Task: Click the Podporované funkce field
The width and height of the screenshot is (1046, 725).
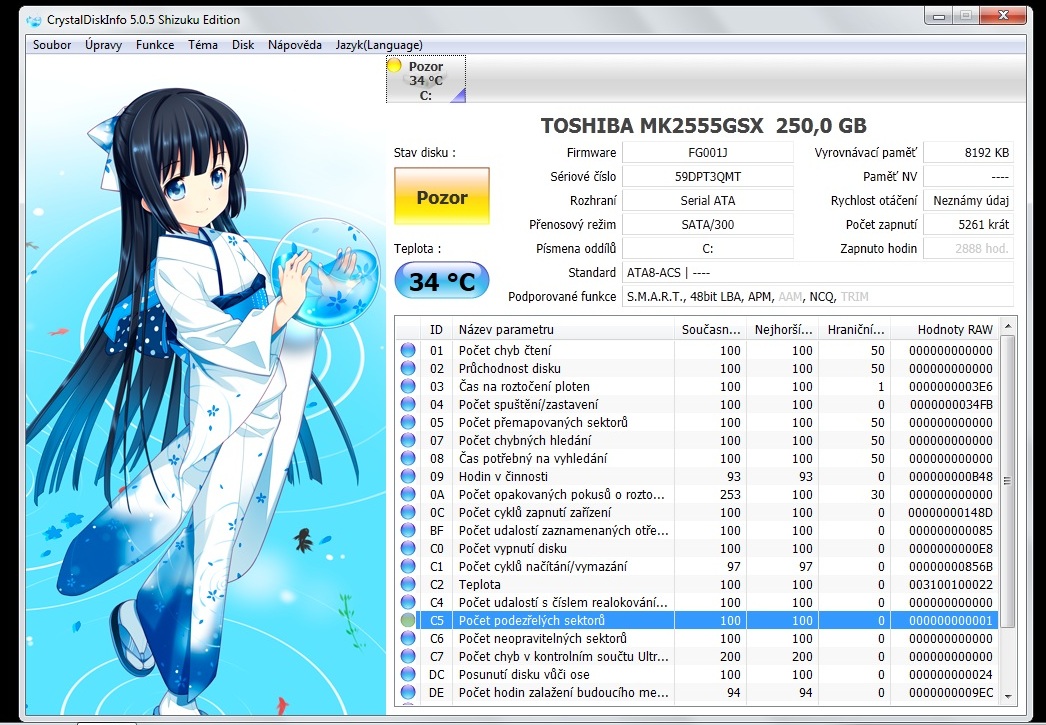Action: (818, 296)
